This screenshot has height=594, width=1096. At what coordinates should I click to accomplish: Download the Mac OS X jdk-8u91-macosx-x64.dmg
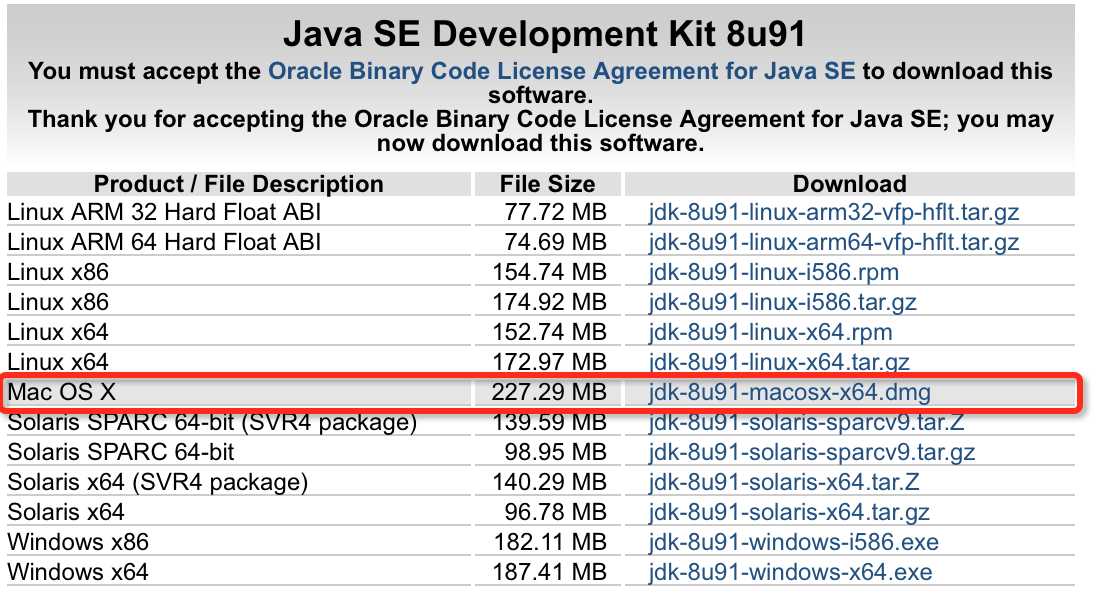point(790,392)
